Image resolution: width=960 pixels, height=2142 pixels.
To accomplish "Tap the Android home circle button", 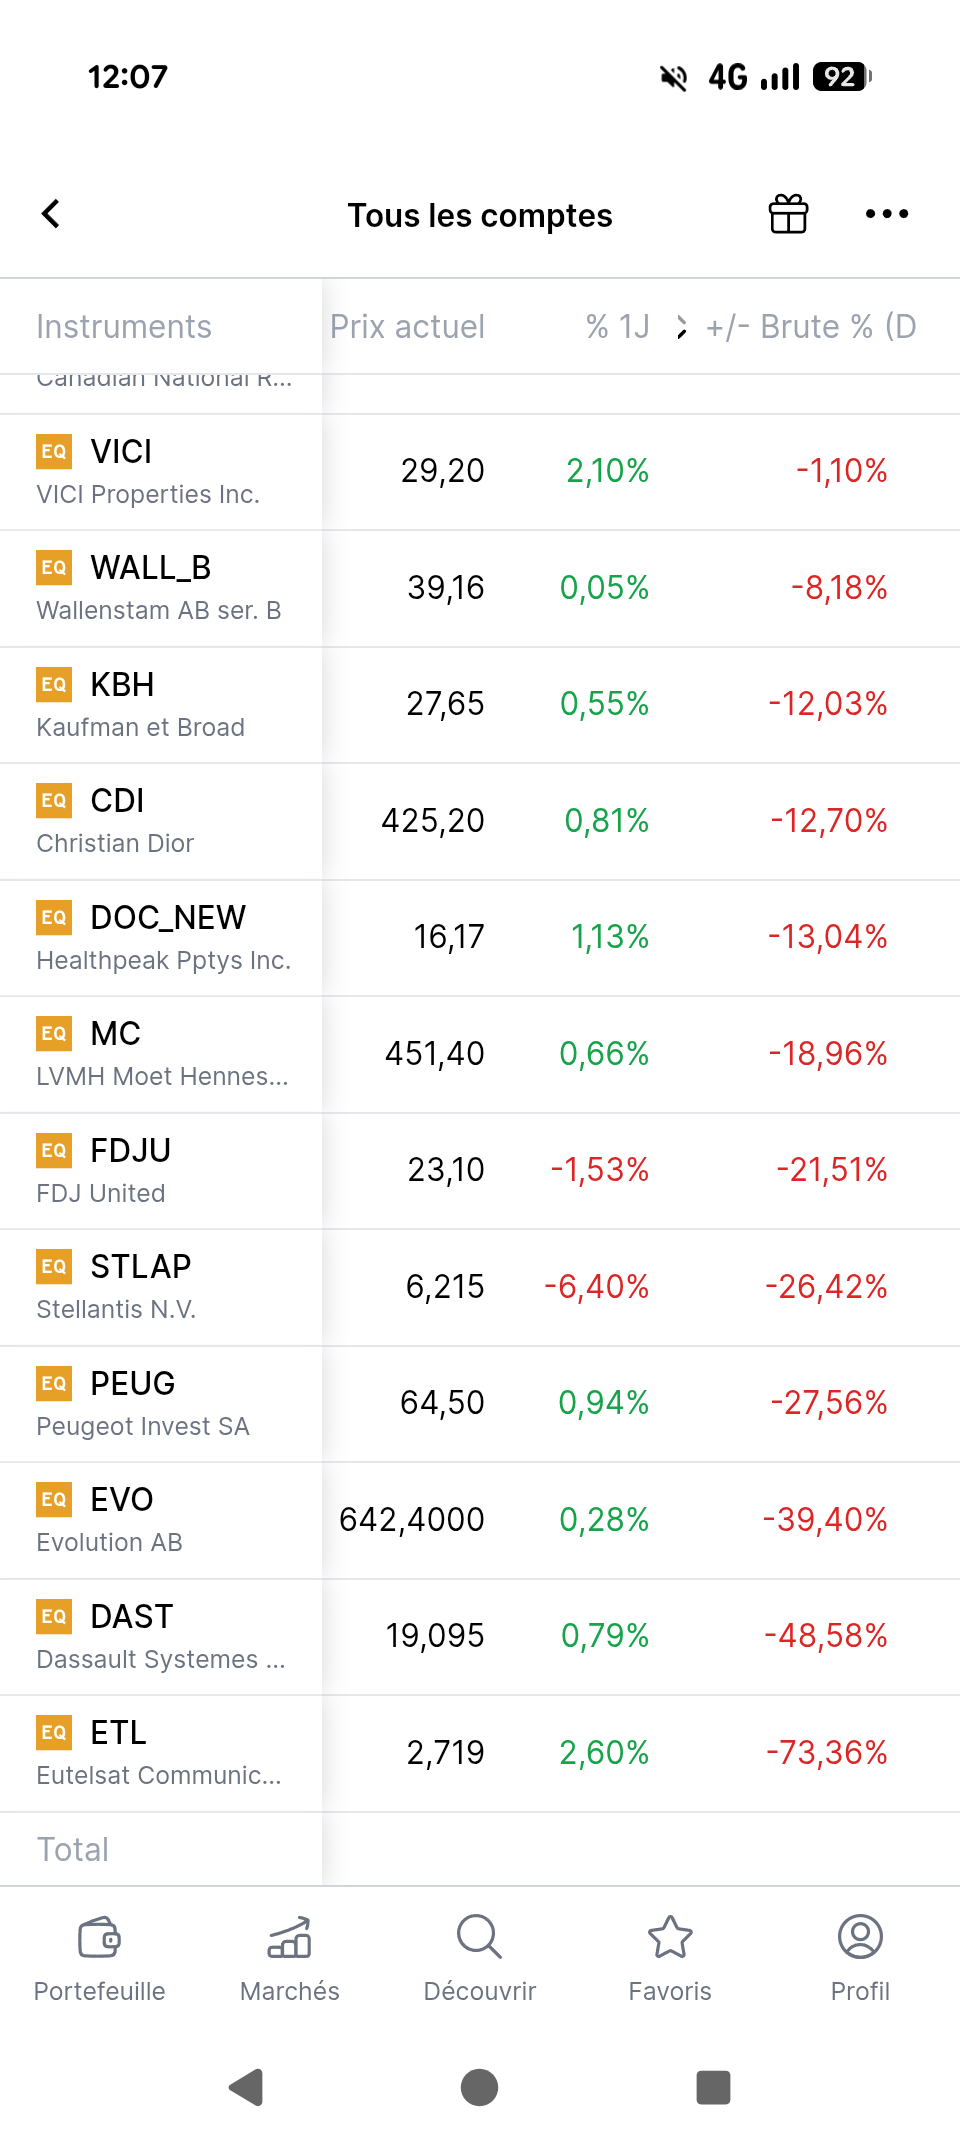I will 480,2087.
